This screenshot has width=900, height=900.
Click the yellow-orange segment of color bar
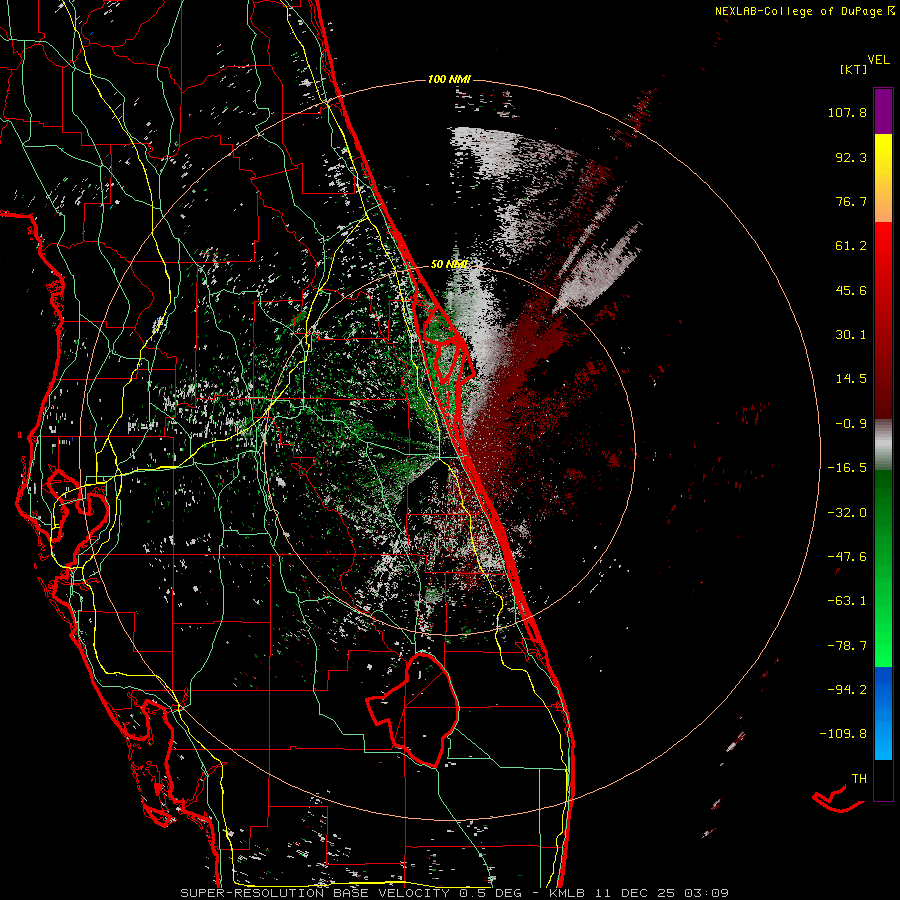(x=883, y=178)
